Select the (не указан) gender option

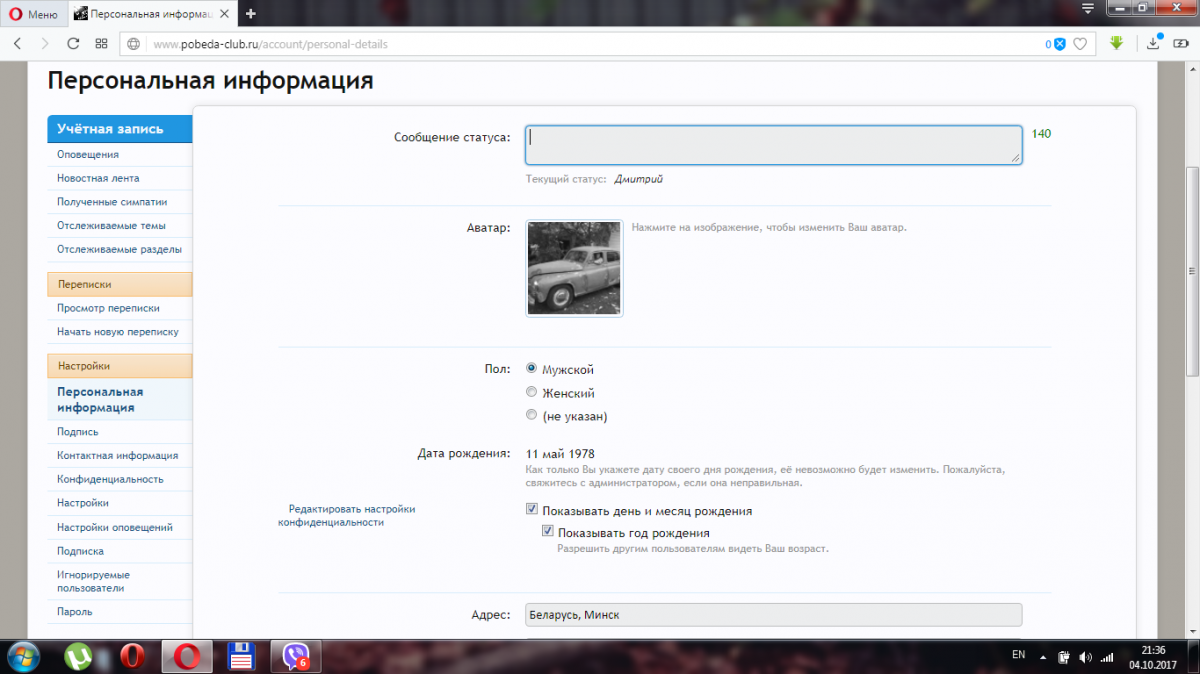click(532, 416)
